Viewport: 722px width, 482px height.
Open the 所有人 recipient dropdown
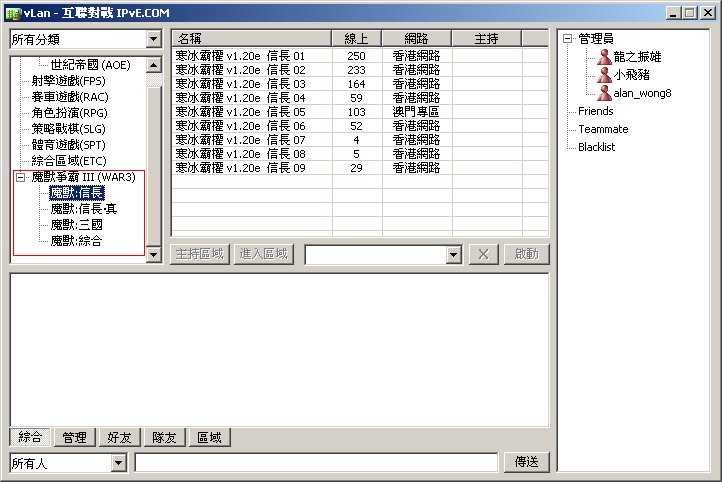(x=119, y=463)
